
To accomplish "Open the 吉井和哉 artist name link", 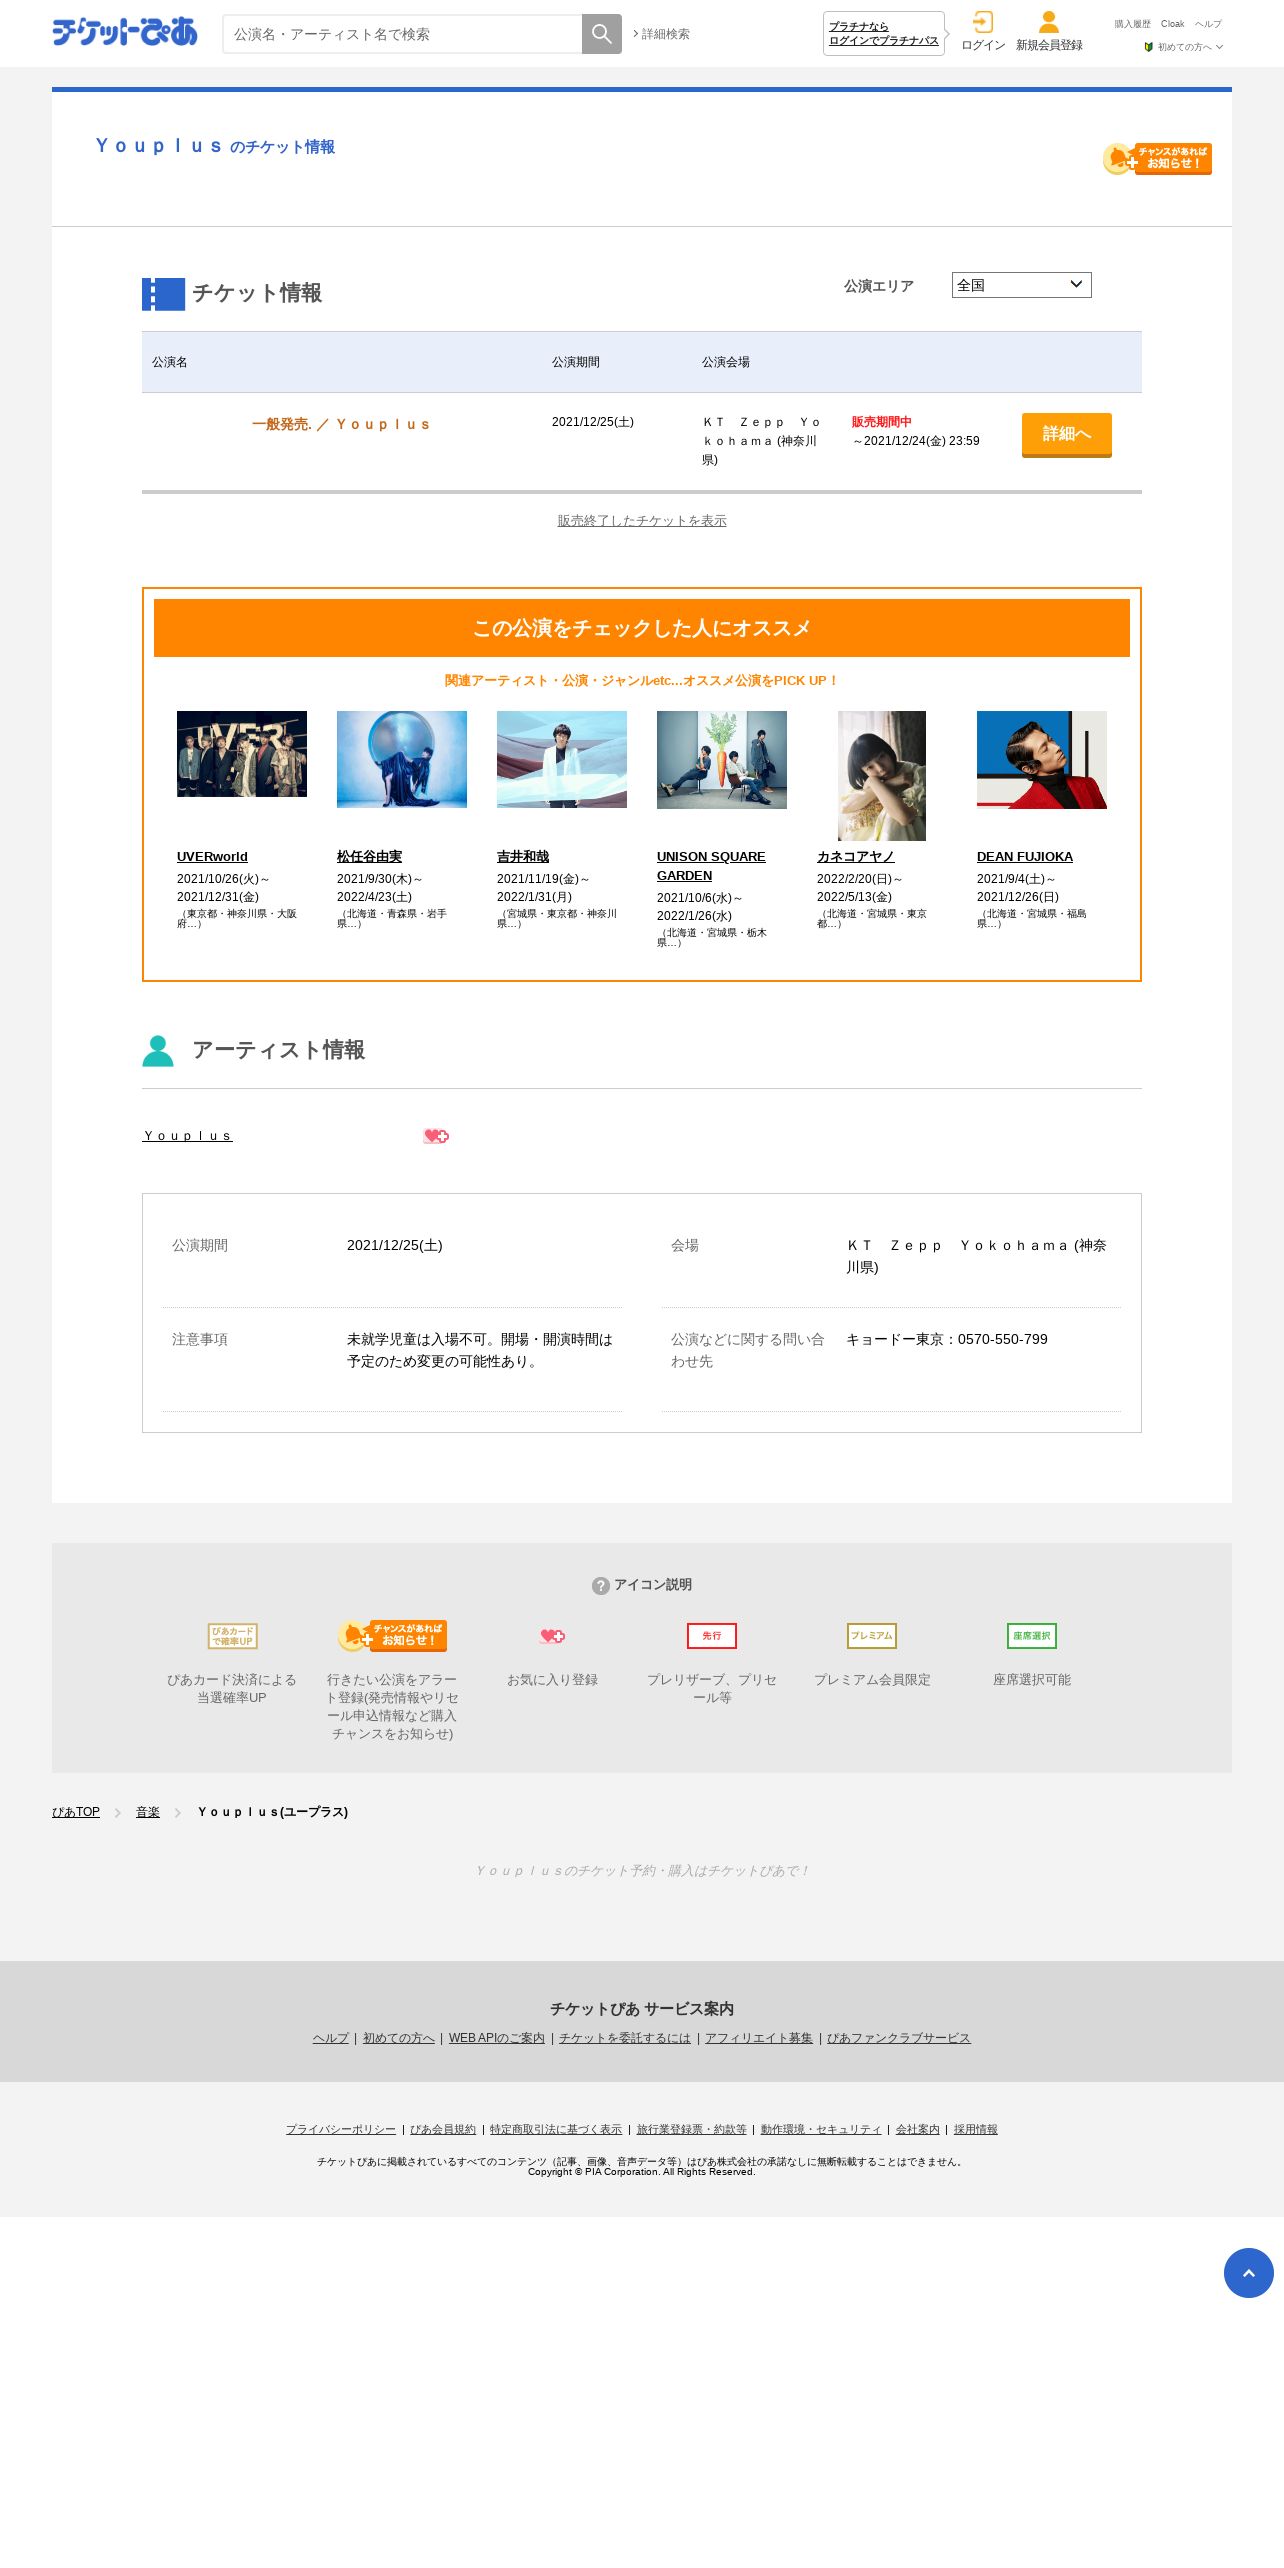I will tap(523, 857).
